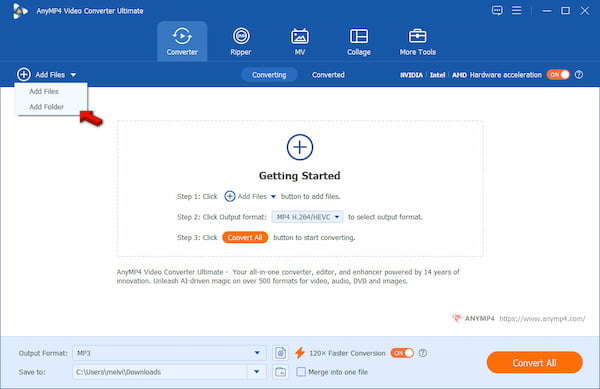Open the Output Format MP3 dropdown
The image size is (600, 389).
point(169,353)
